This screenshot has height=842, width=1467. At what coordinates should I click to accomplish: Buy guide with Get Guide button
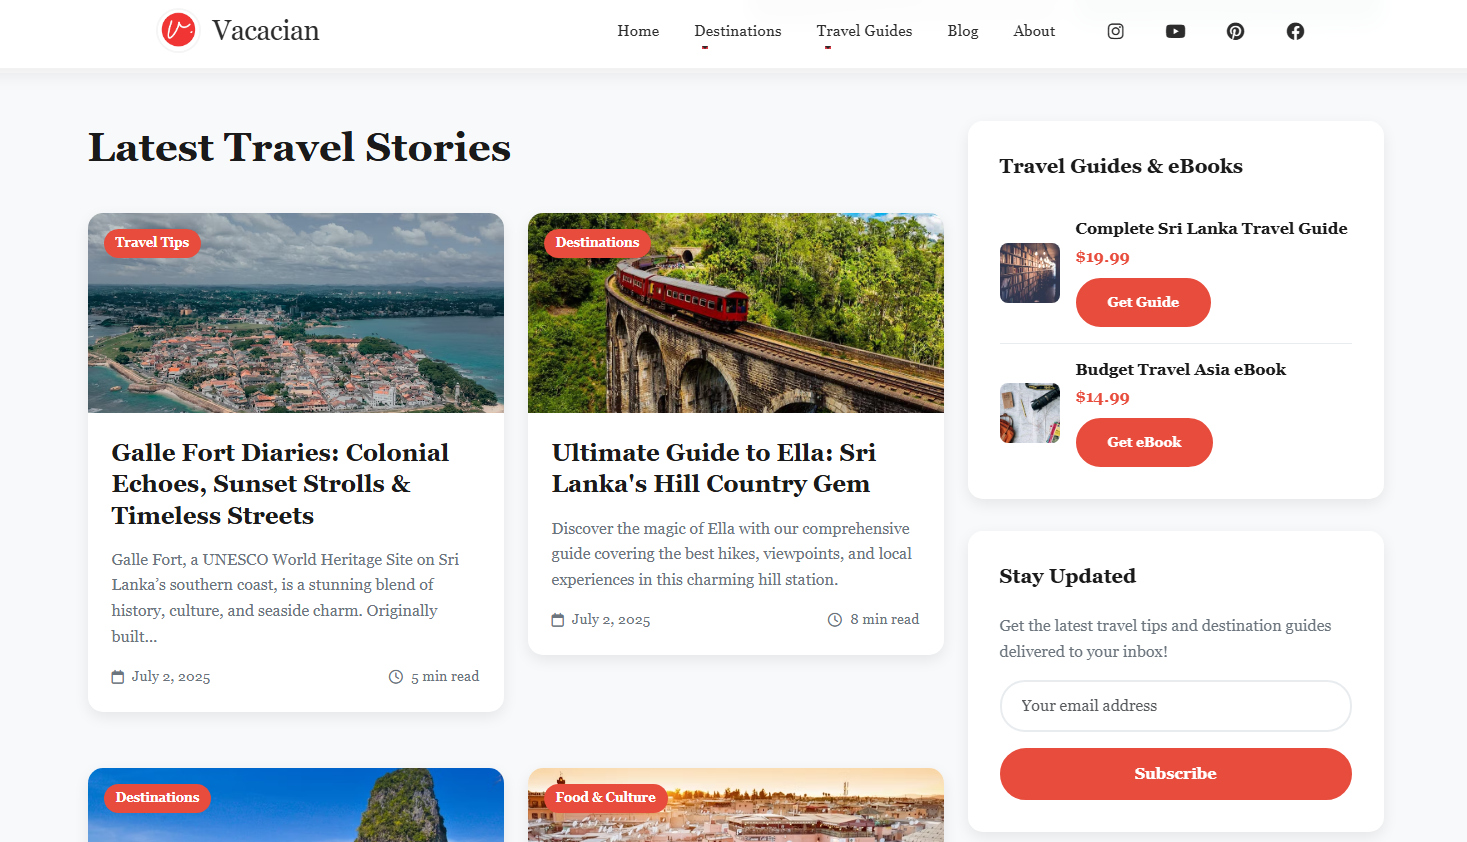click(x=1143, y=302)
